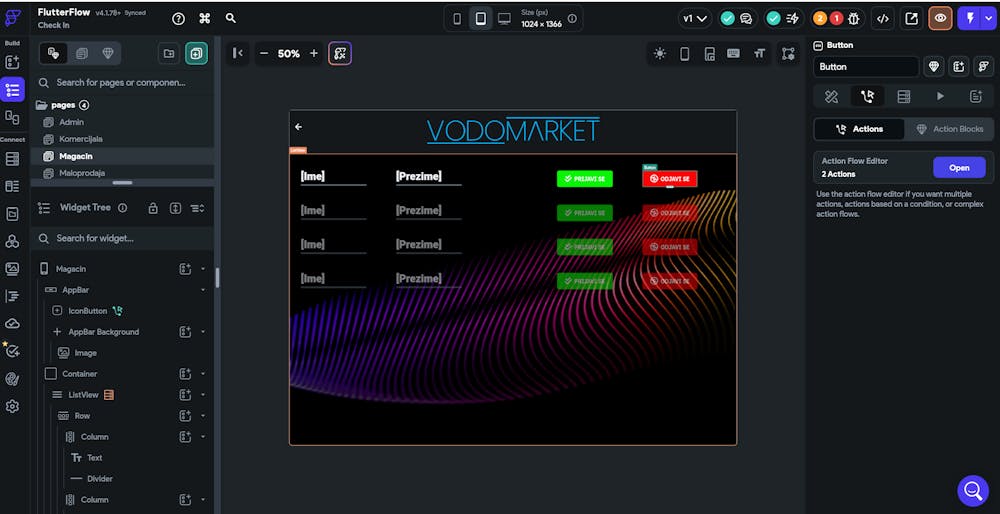
Task: Open the FlutterFlow logo home menu
Action: 12,18
